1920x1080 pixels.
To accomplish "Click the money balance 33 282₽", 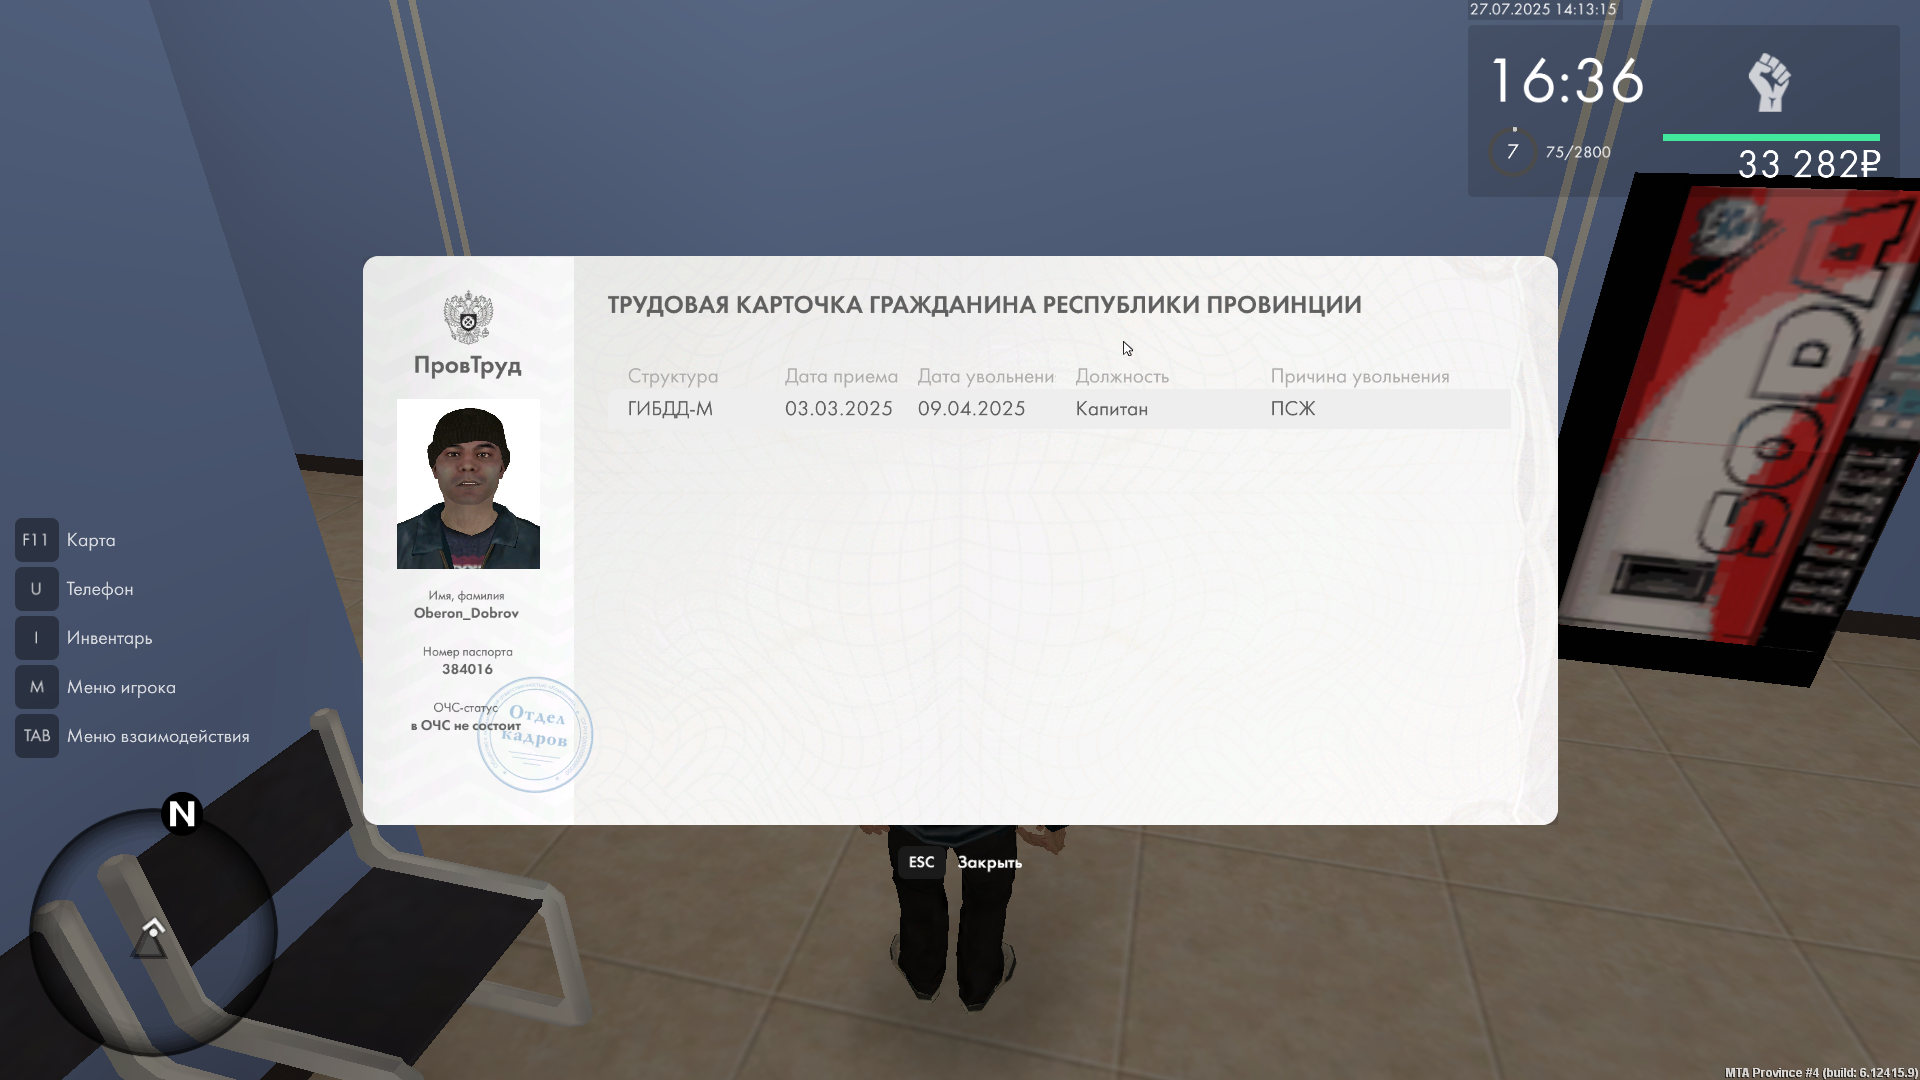I will click(1809, 164).
